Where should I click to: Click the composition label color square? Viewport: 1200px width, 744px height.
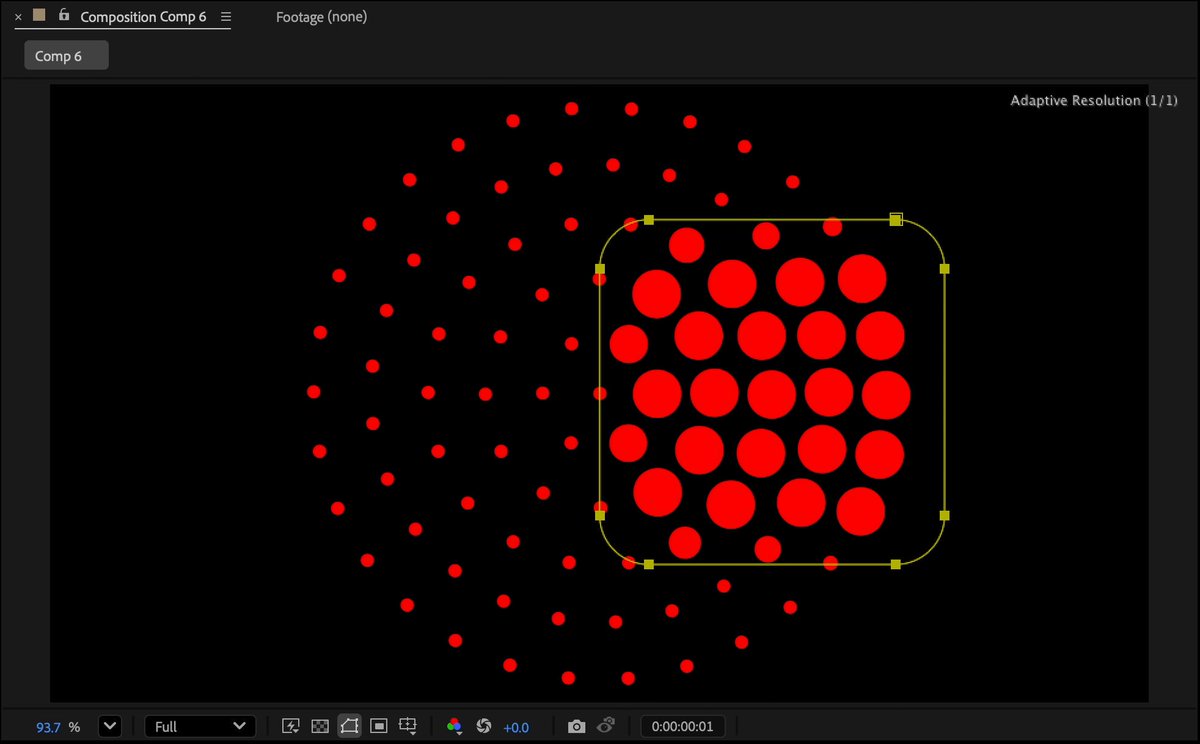(39, 16)
